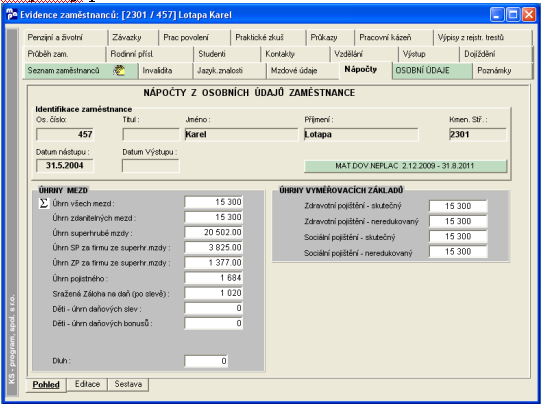Click the application icon in title bar
Viewport: 543px width, 405px height.
coord(12,15)
